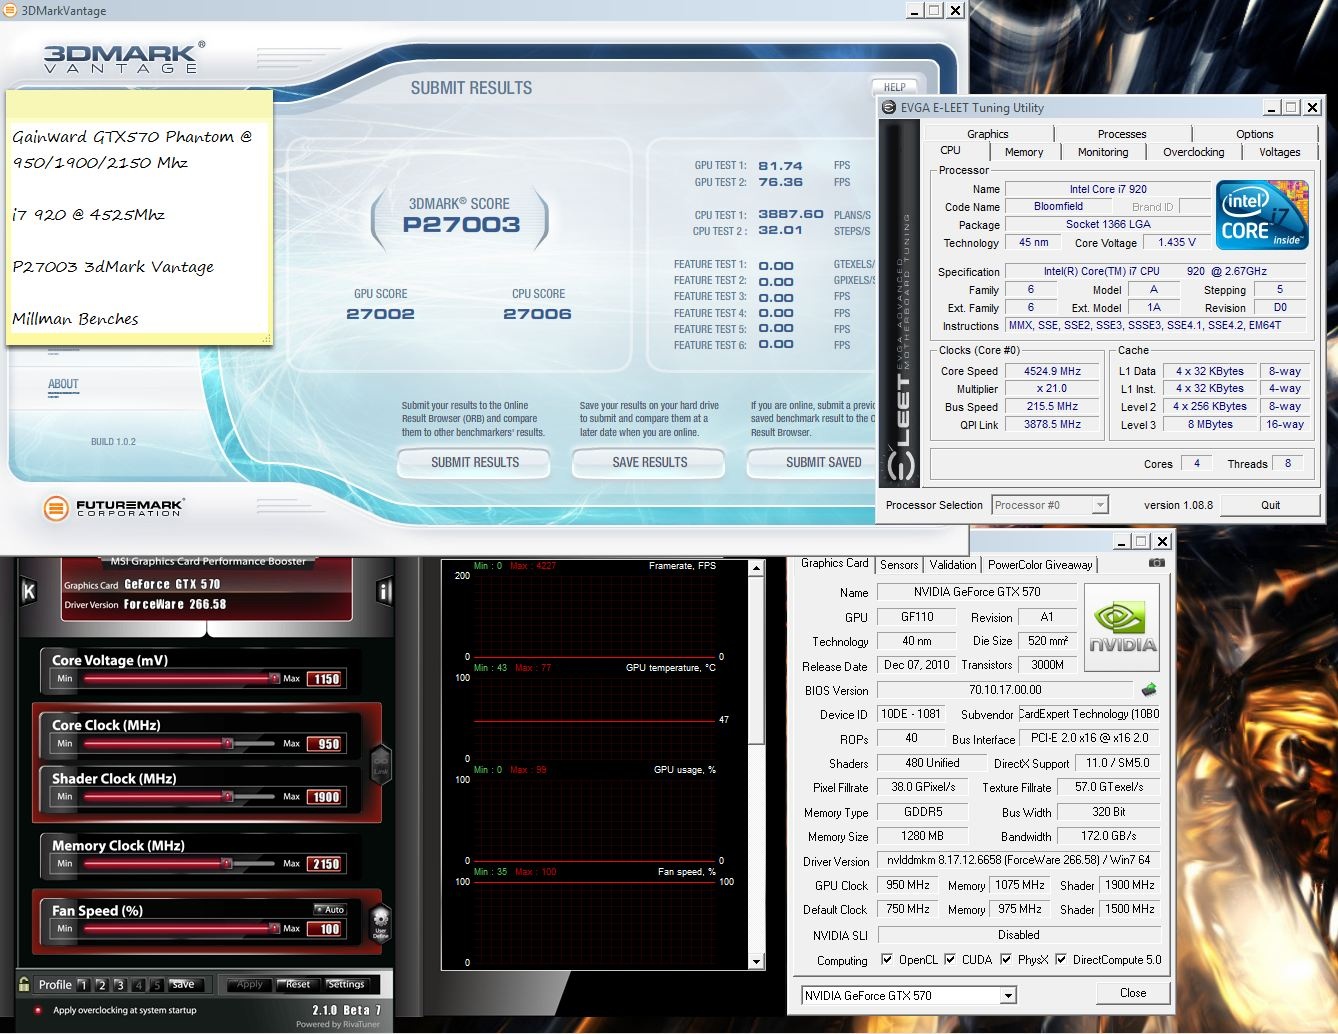Viewport: 1338px width, 1034px height.
Task: Toggle Apply overclocking at system startup
Action: pos(38,1010)
